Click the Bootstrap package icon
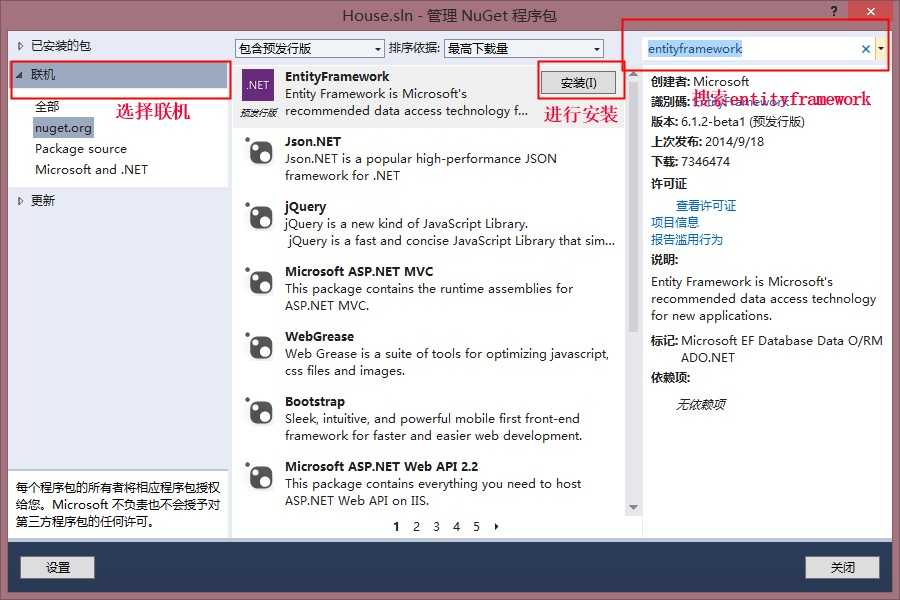The width and height of the screenshot is (900, 600). coord(259,411)
